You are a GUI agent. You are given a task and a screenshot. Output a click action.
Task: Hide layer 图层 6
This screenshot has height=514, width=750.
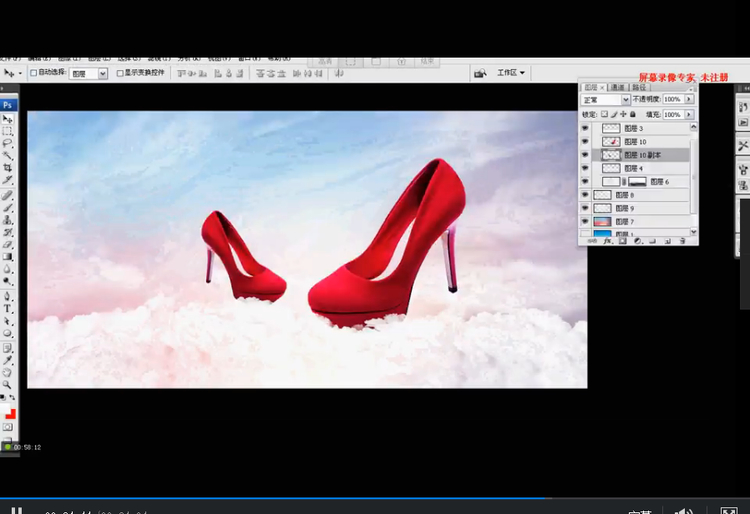tap(585, 182)
